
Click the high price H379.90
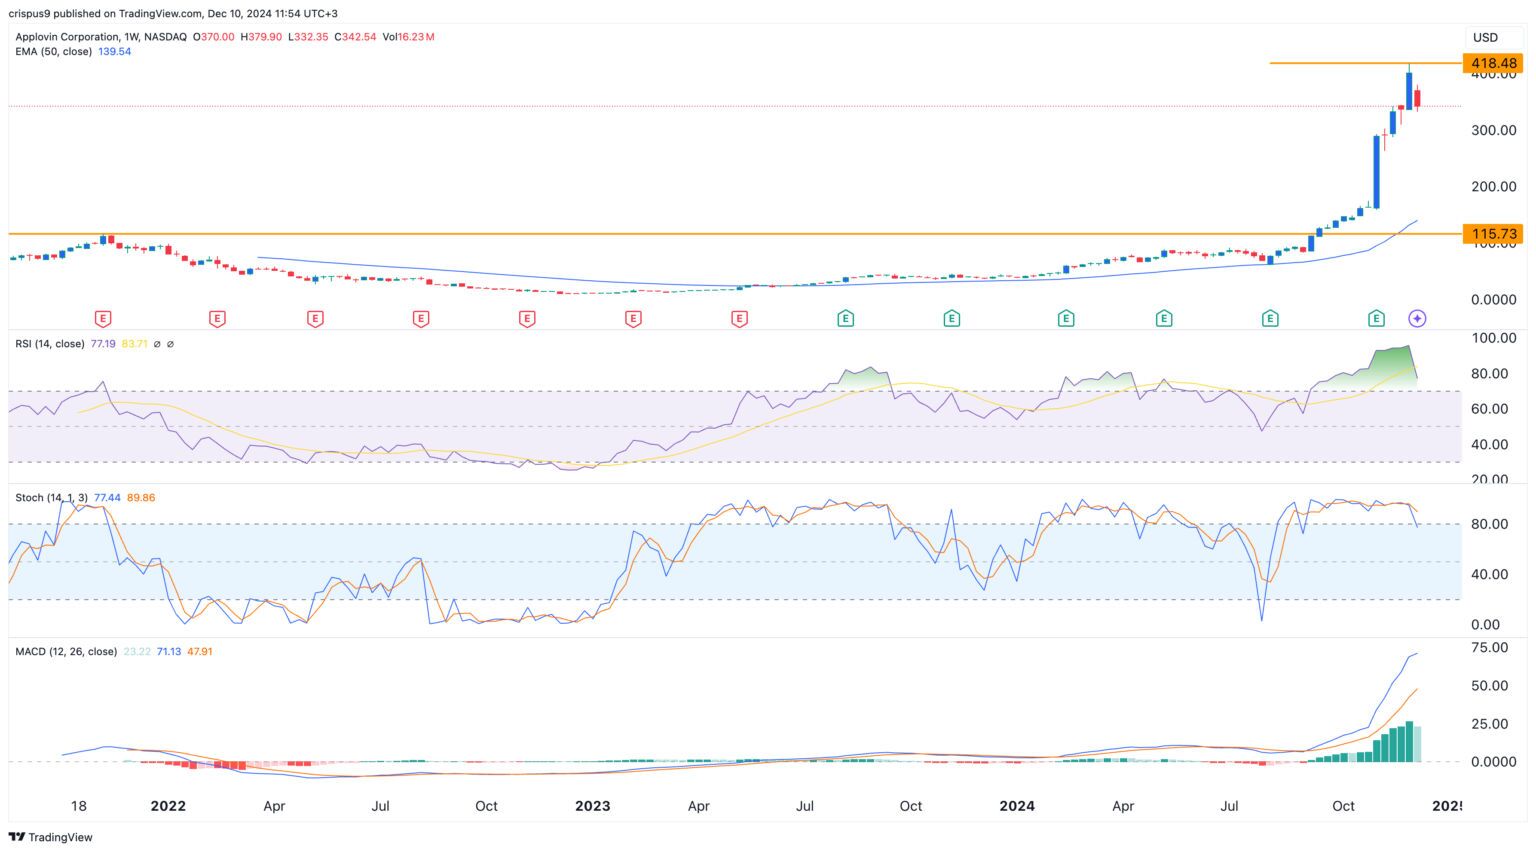[262, 37]
